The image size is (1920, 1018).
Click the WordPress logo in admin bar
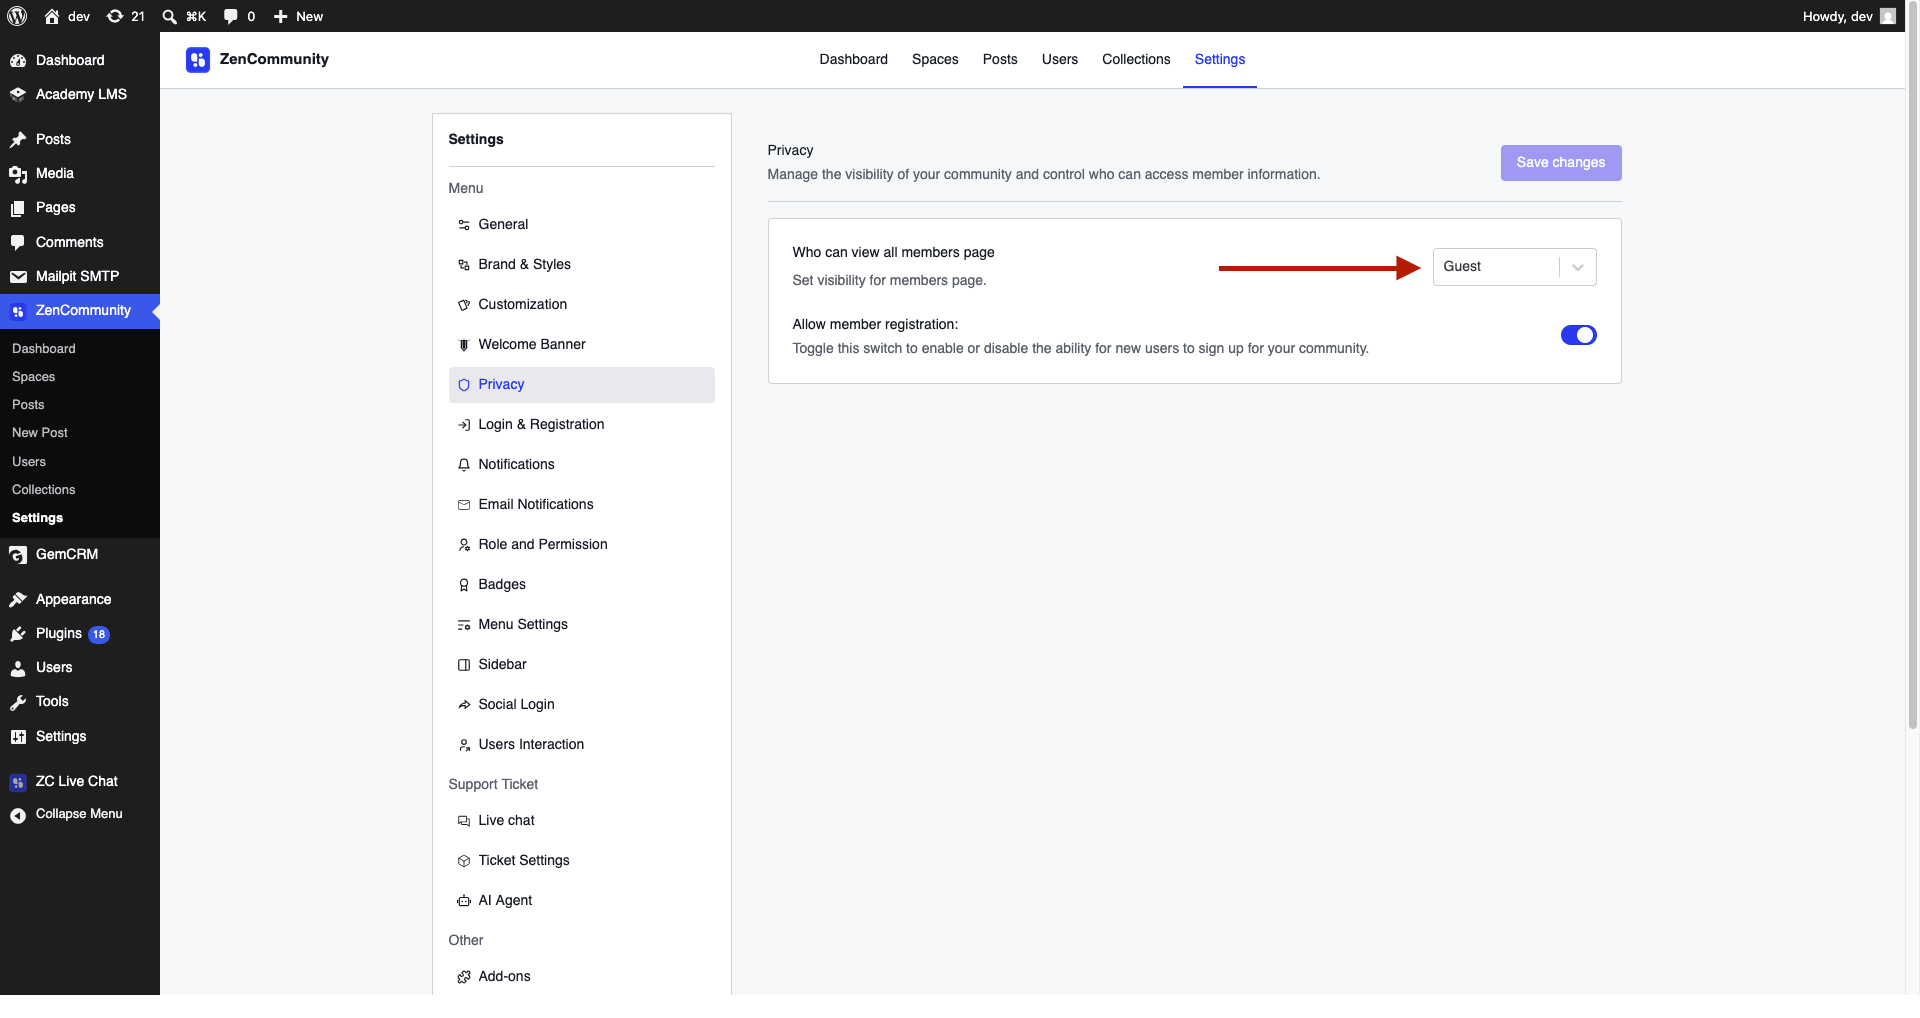pos(17,16)
